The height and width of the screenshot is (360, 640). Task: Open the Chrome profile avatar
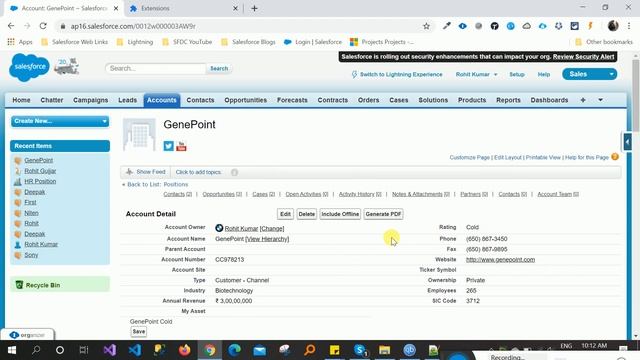613,26
